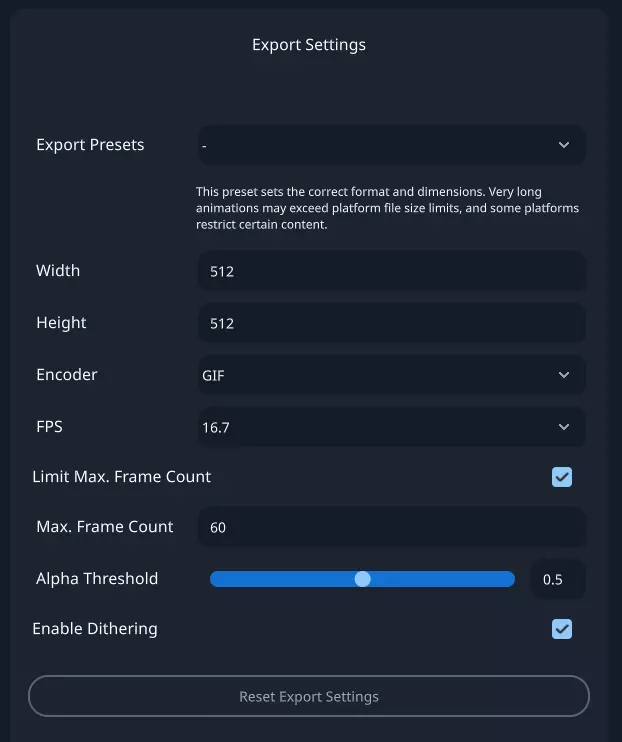Click the Alpha Threshold slider handle
This screenshot has width=622, height=742.
pos(363,579)
